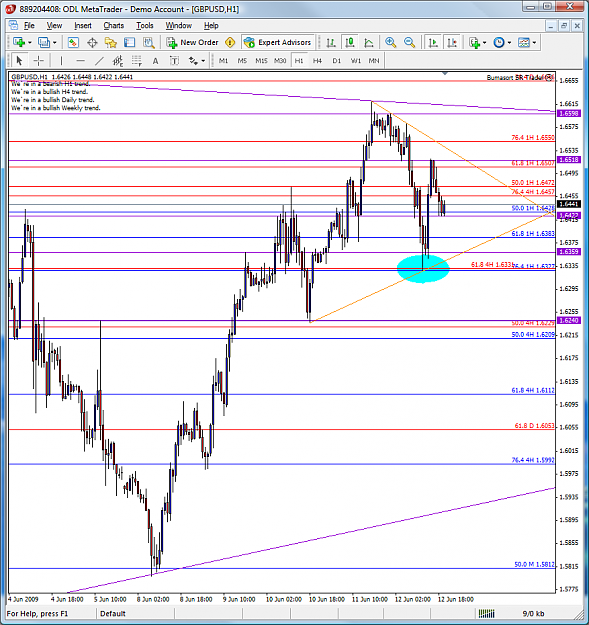Select the M30 timeframe button

click(x=280, y=61)
